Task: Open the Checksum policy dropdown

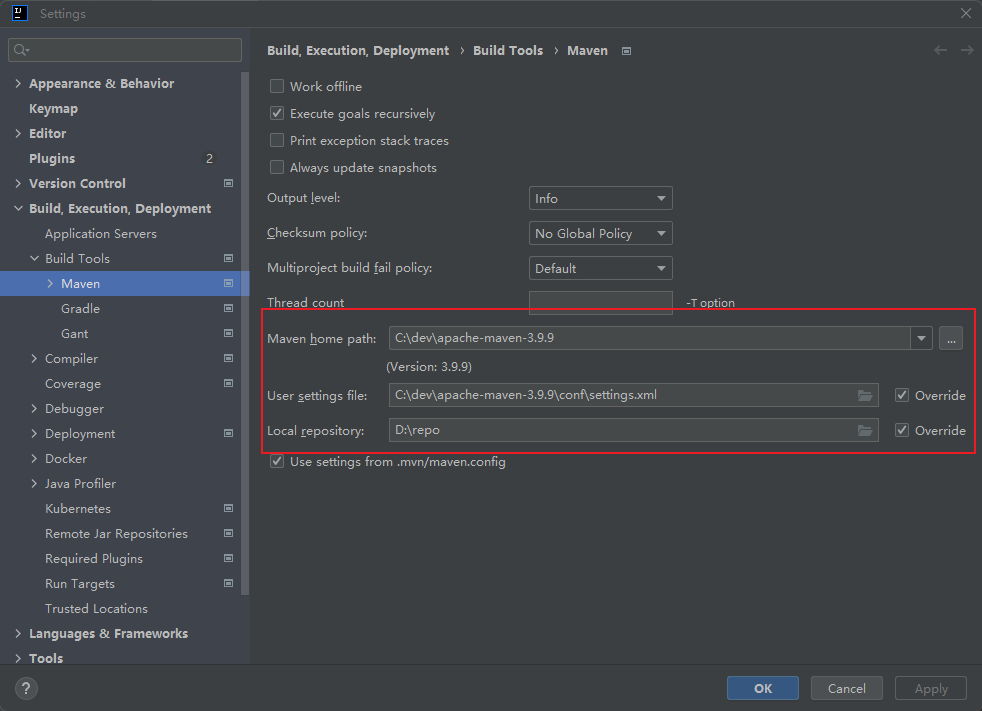Action: [600, 233]
